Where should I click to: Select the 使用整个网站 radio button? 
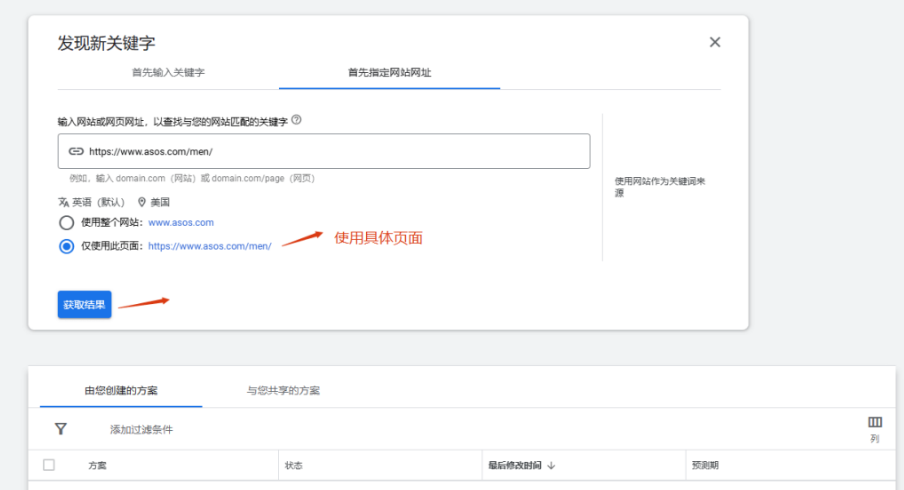click(x=66, y=223)
